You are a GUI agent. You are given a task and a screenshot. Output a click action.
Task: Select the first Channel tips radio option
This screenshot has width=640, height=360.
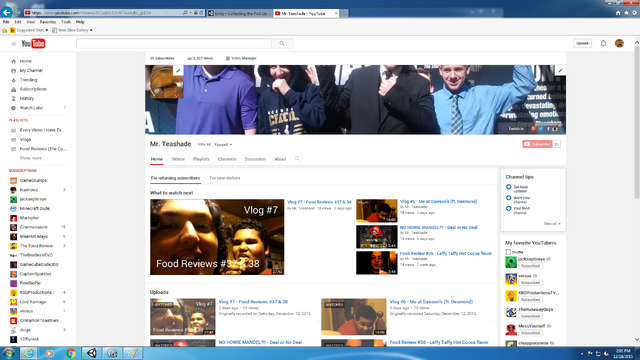pyautogui.click(x=509, y=187)
